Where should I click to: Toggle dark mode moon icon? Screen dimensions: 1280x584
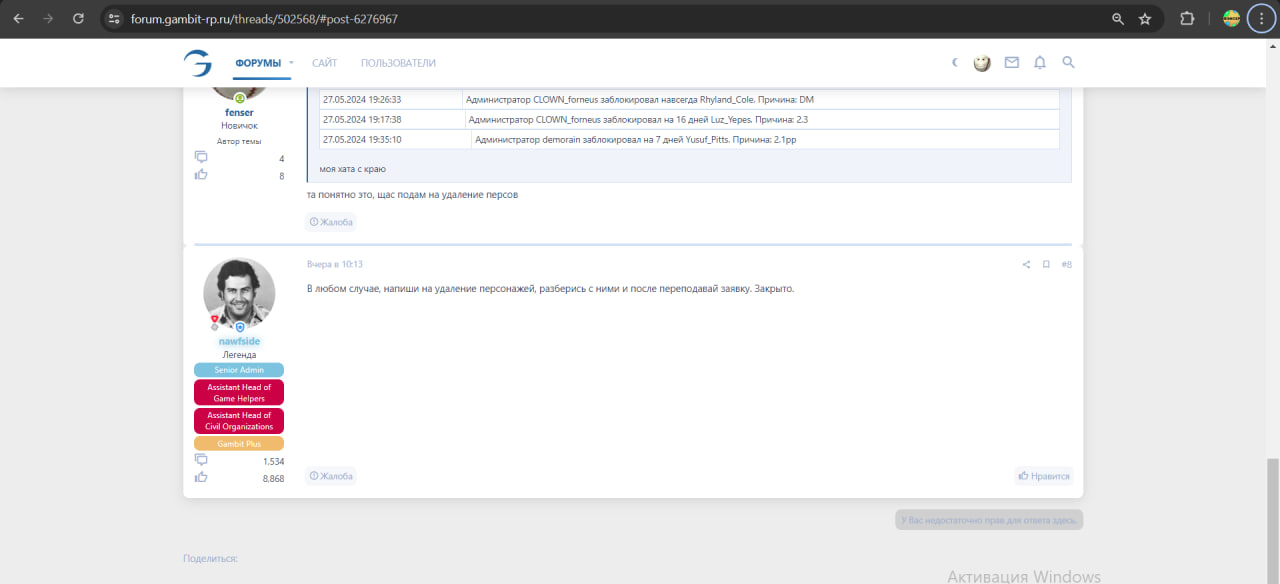click(x=955, y=62)
